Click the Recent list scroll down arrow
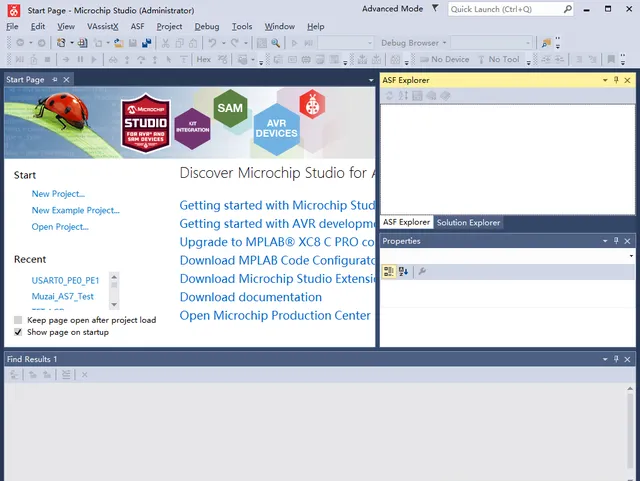This screenshot has width=640, height=481. [x=114, y=305]
